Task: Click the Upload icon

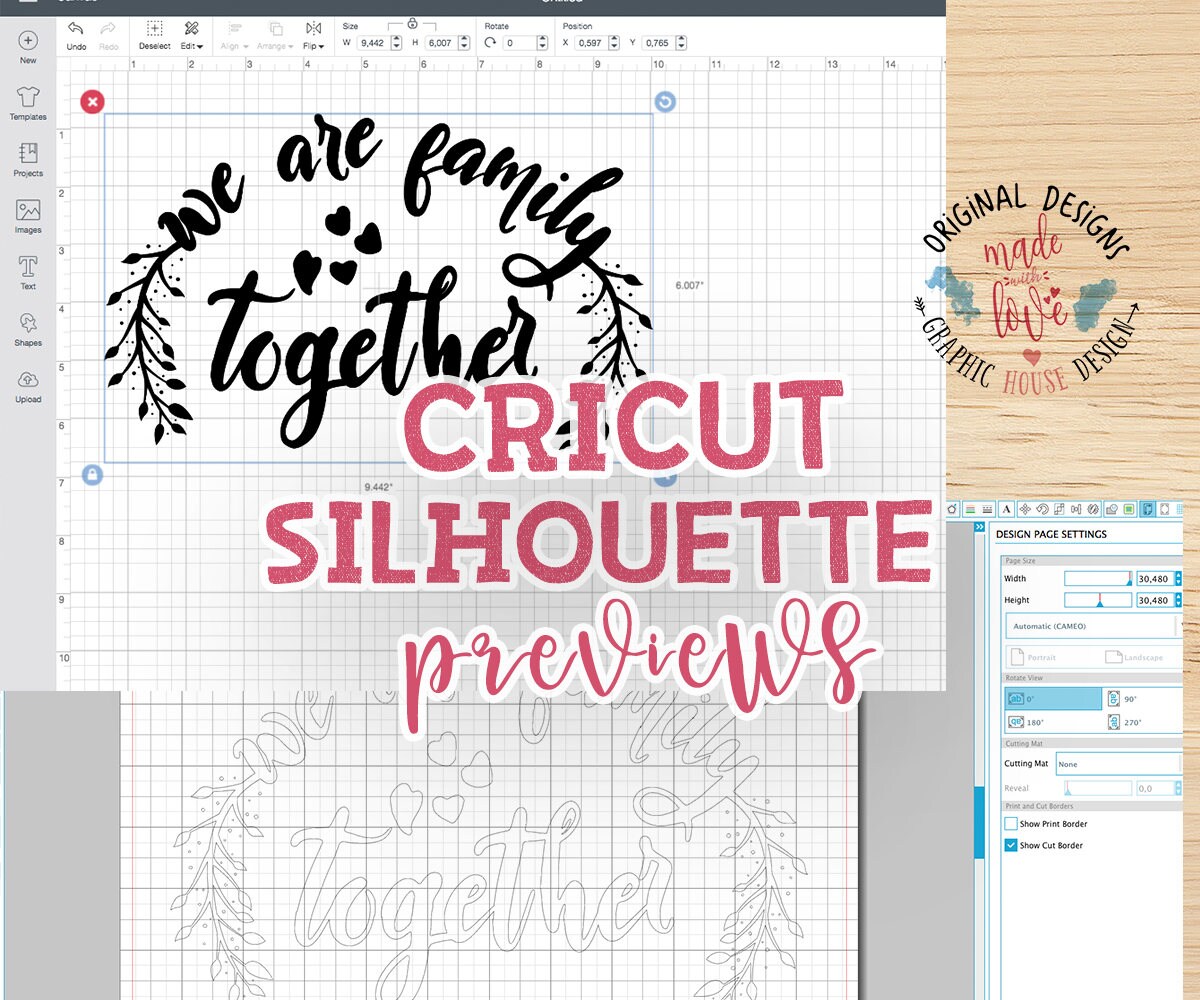Action: [27, 385]
